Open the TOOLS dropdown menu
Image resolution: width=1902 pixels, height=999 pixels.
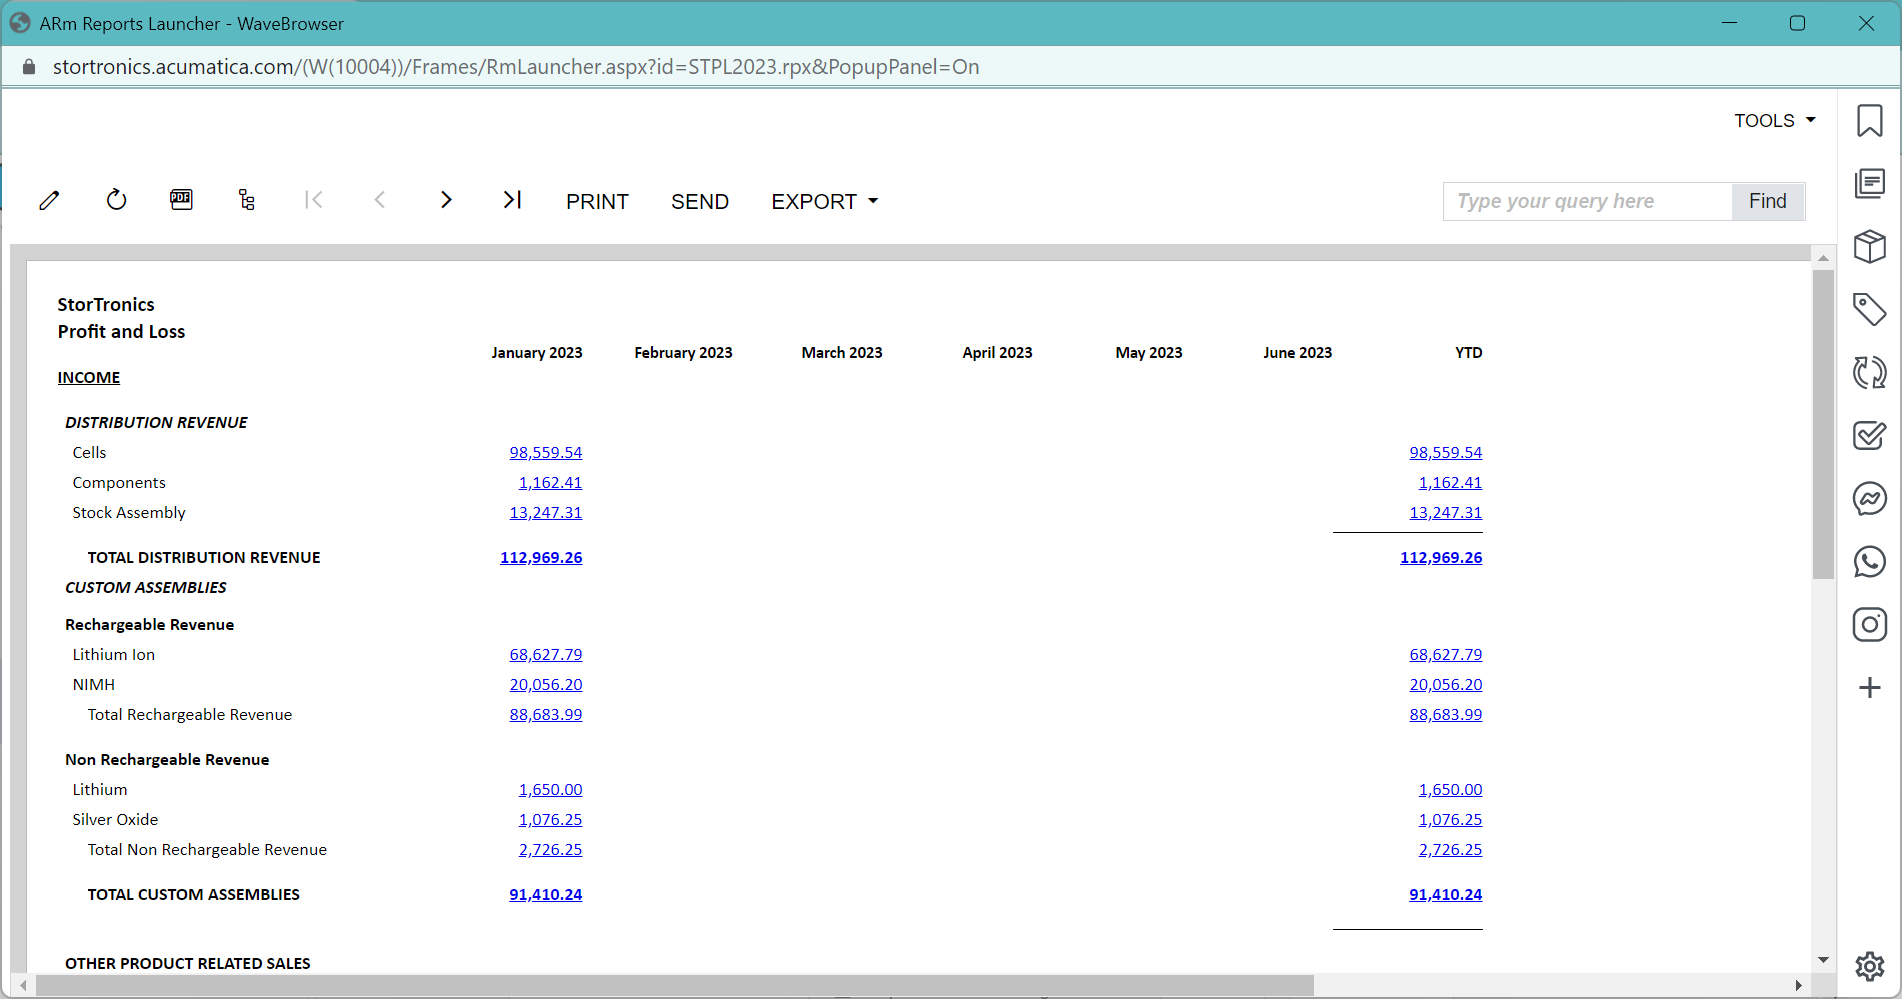pos(1775,120)
